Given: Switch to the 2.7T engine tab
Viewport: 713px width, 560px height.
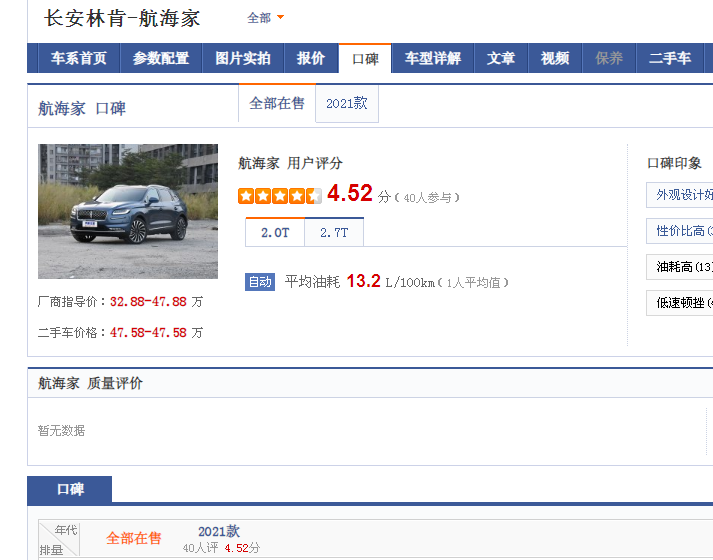Looking at the screenshot, I should pos(334,232).
